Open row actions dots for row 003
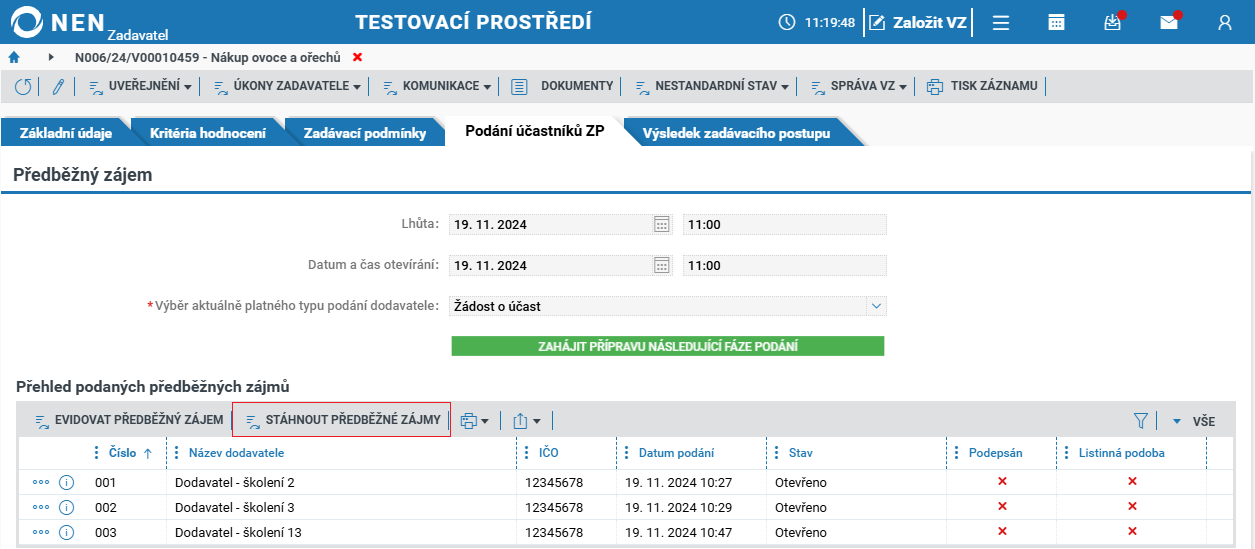The image size is (1255, 549). pyautogui.click(x=41, y=532)
